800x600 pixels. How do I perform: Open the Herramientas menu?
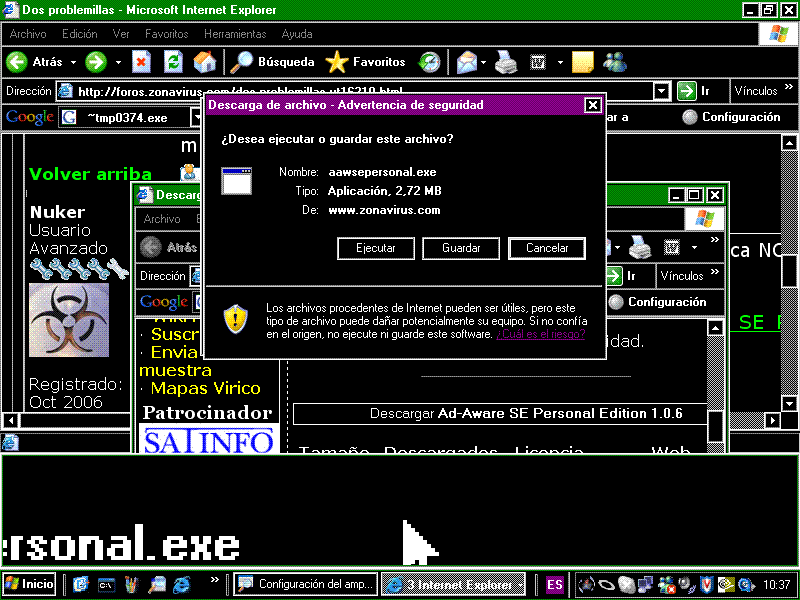tap(235, 34)
